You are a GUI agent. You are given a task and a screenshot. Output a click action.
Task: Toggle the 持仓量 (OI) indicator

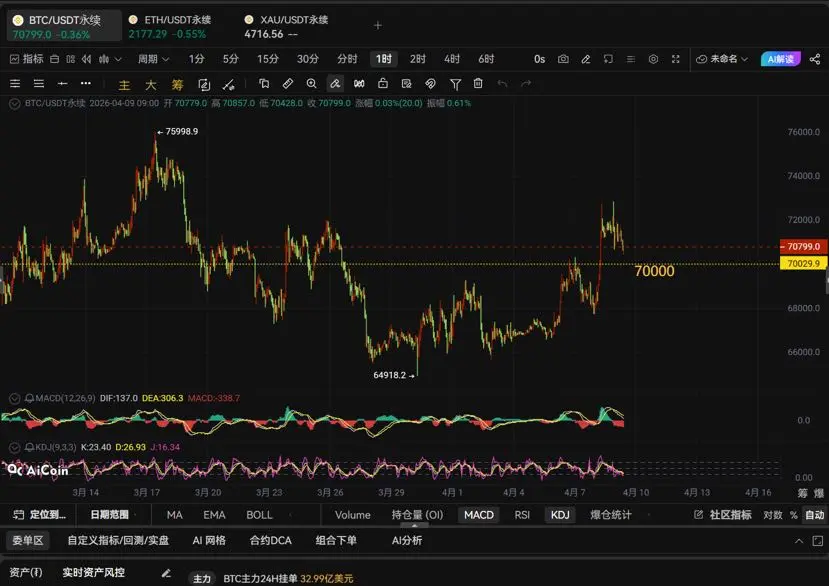(417, 515)
